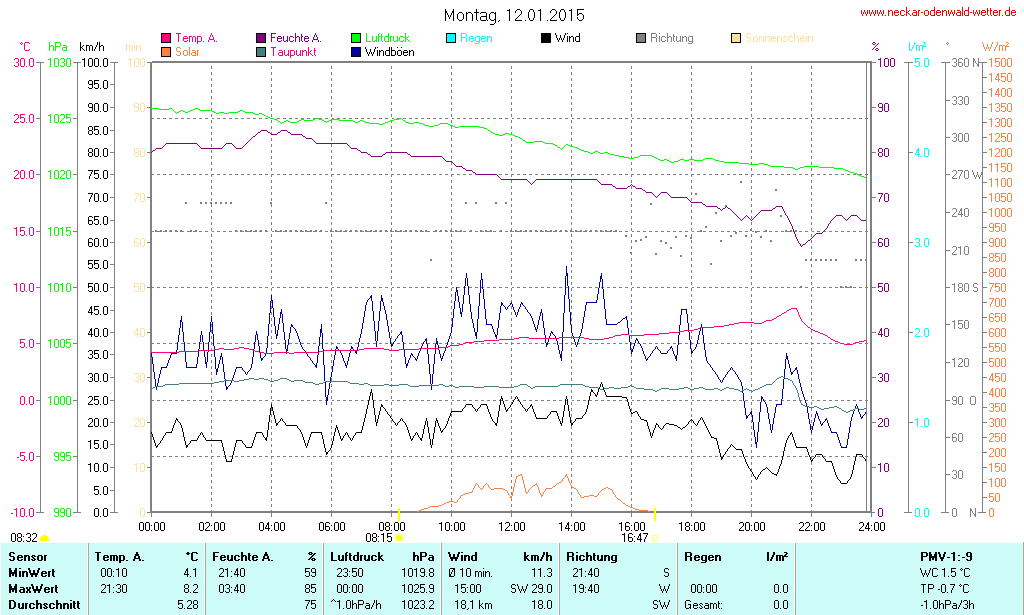Click the sunrise sun icon beside 08:15
The width and height of the screenshot is (1024, 615).
(x=399, y=538)
